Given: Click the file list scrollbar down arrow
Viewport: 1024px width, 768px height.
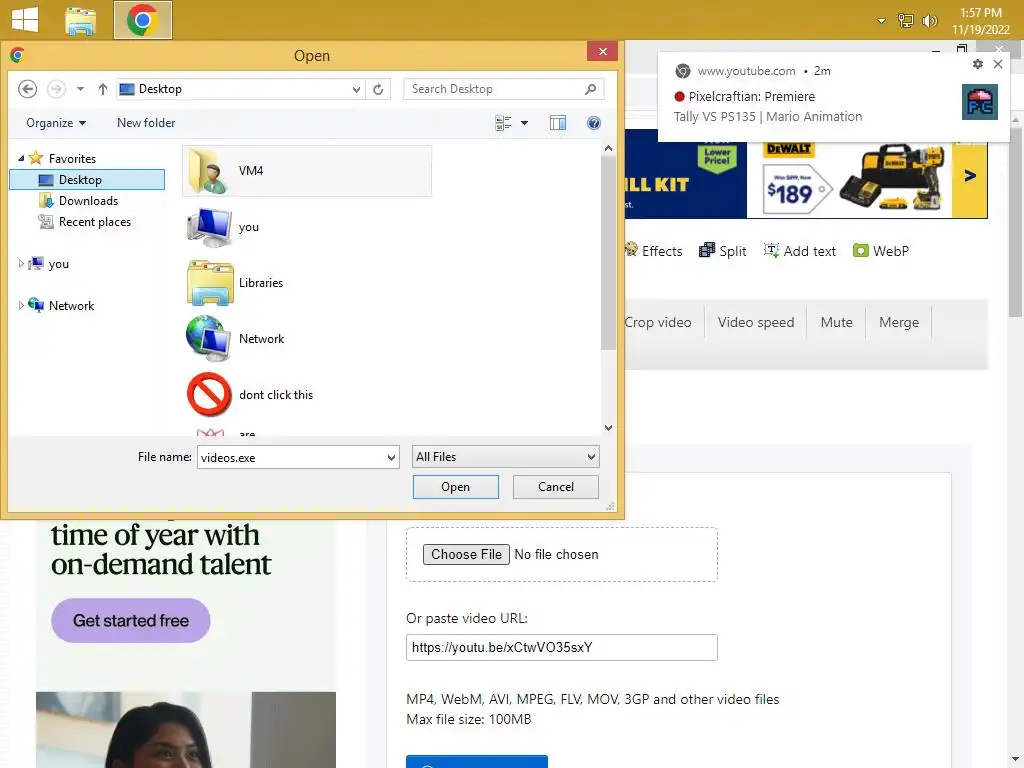Looking at the screenshot, I should (x=608, y=428).
